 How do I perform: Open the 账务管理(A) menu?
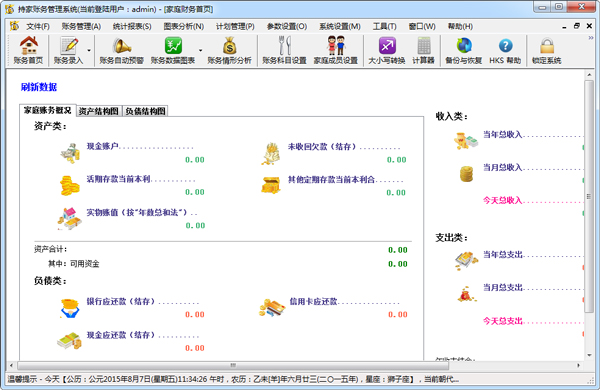coord(81,26)
